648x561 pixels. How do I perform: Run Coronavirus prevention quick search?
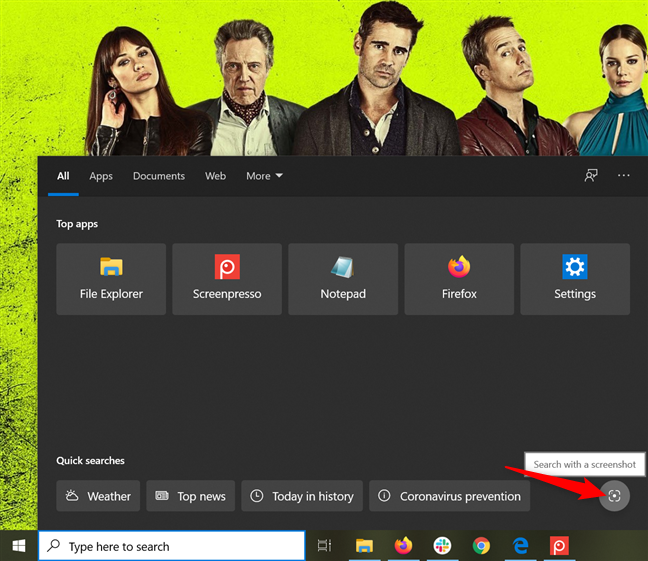click(x=450, y=496)
